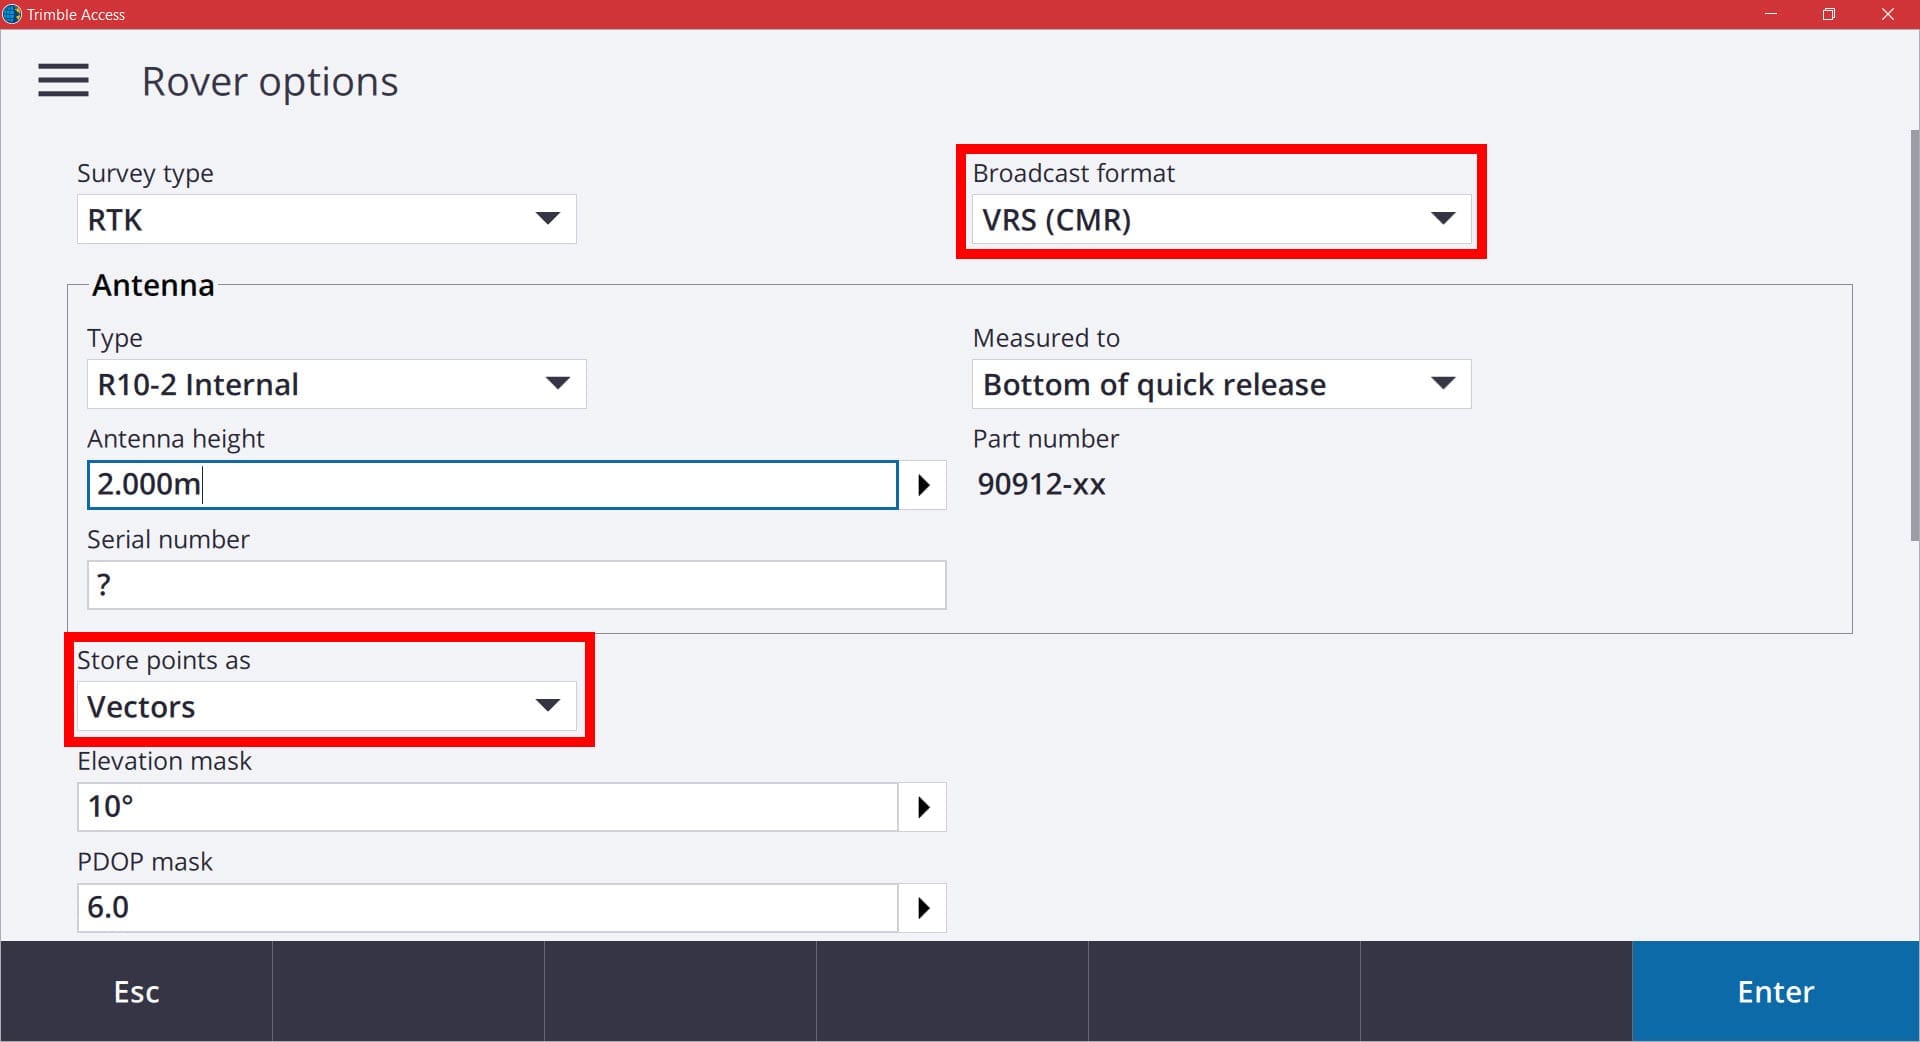Close the Trimble Access window

(x=1888, y=14)
